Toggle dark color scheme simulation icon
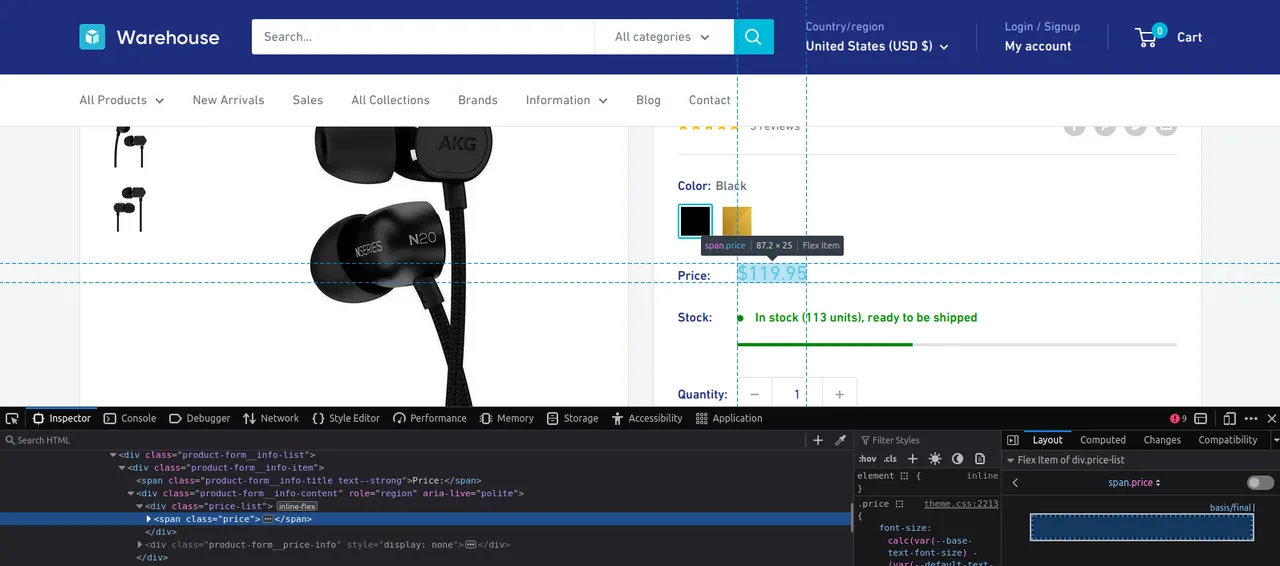The image size is (1280, 566). point(957,458)
